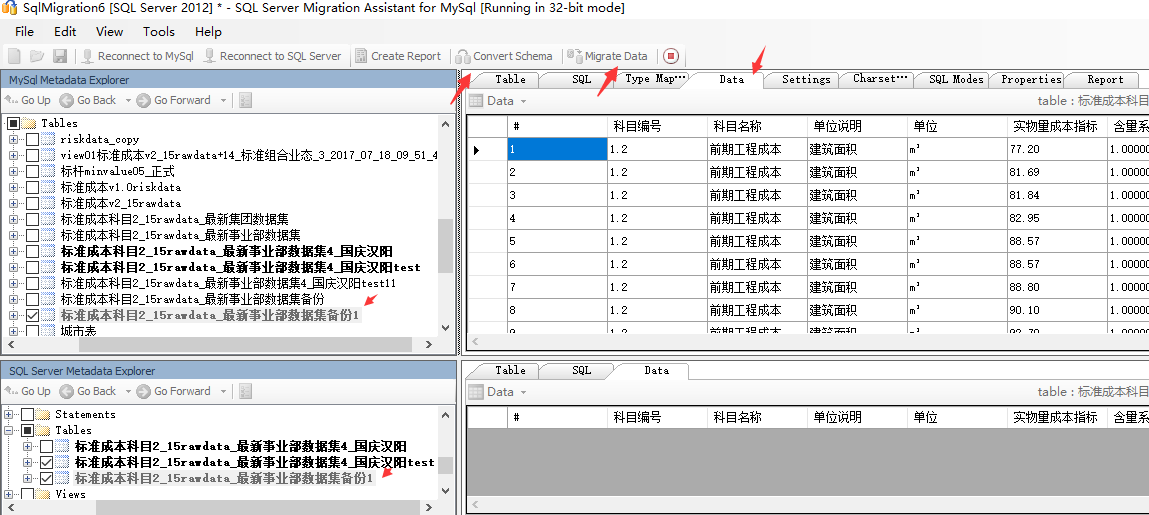
Task: Expand the 标准成本v1.0riskdata node
Action: [13, 188]
